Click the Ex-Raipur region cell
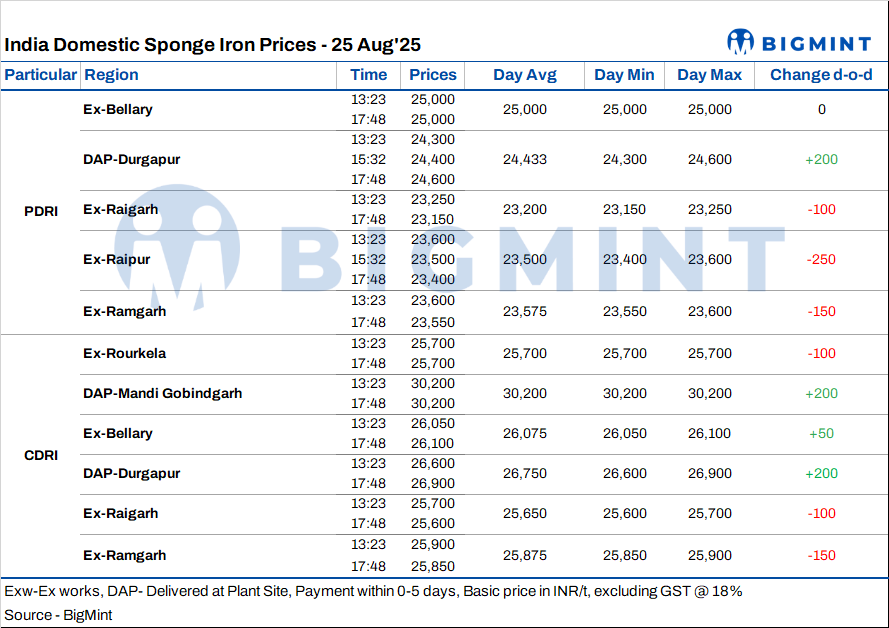Viewport: 889px width, 628px height. (116, 259)
